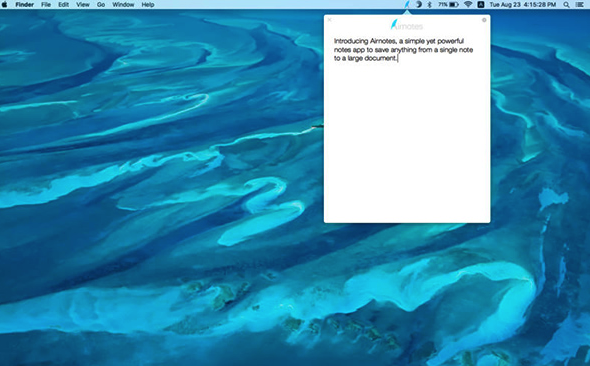Click the crescent moon menu bar icon

418,5
